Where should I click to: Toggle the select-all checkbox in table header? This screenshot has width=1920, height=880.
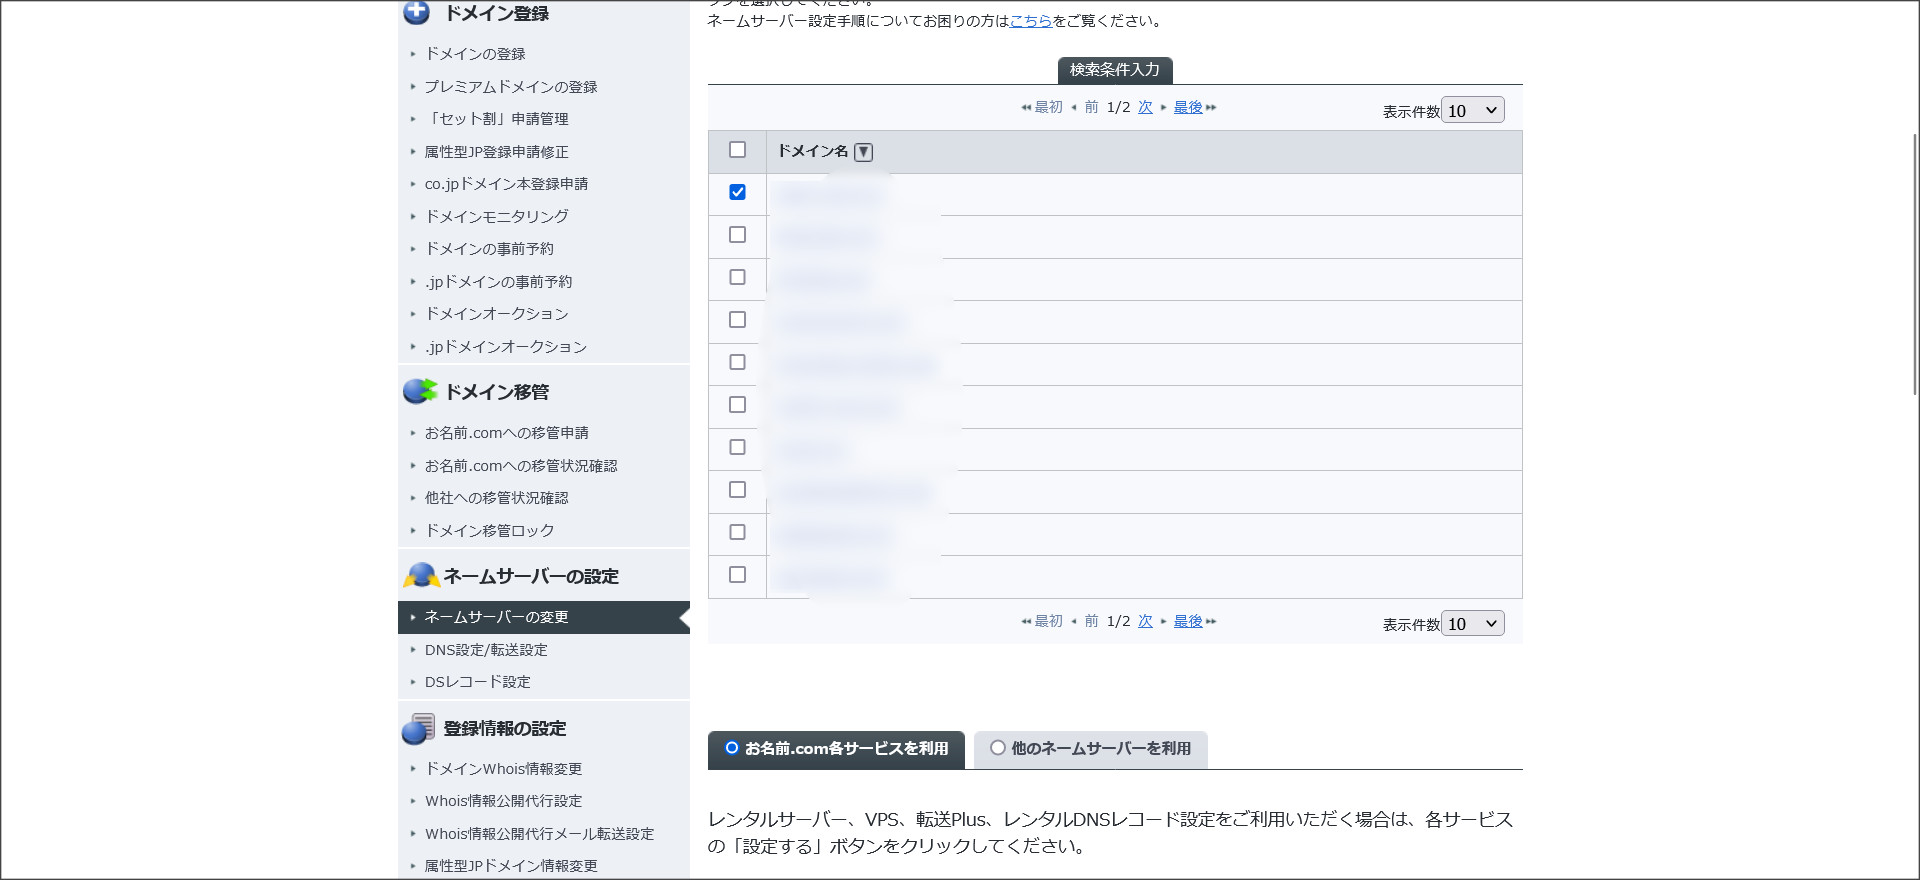[737, 150]
